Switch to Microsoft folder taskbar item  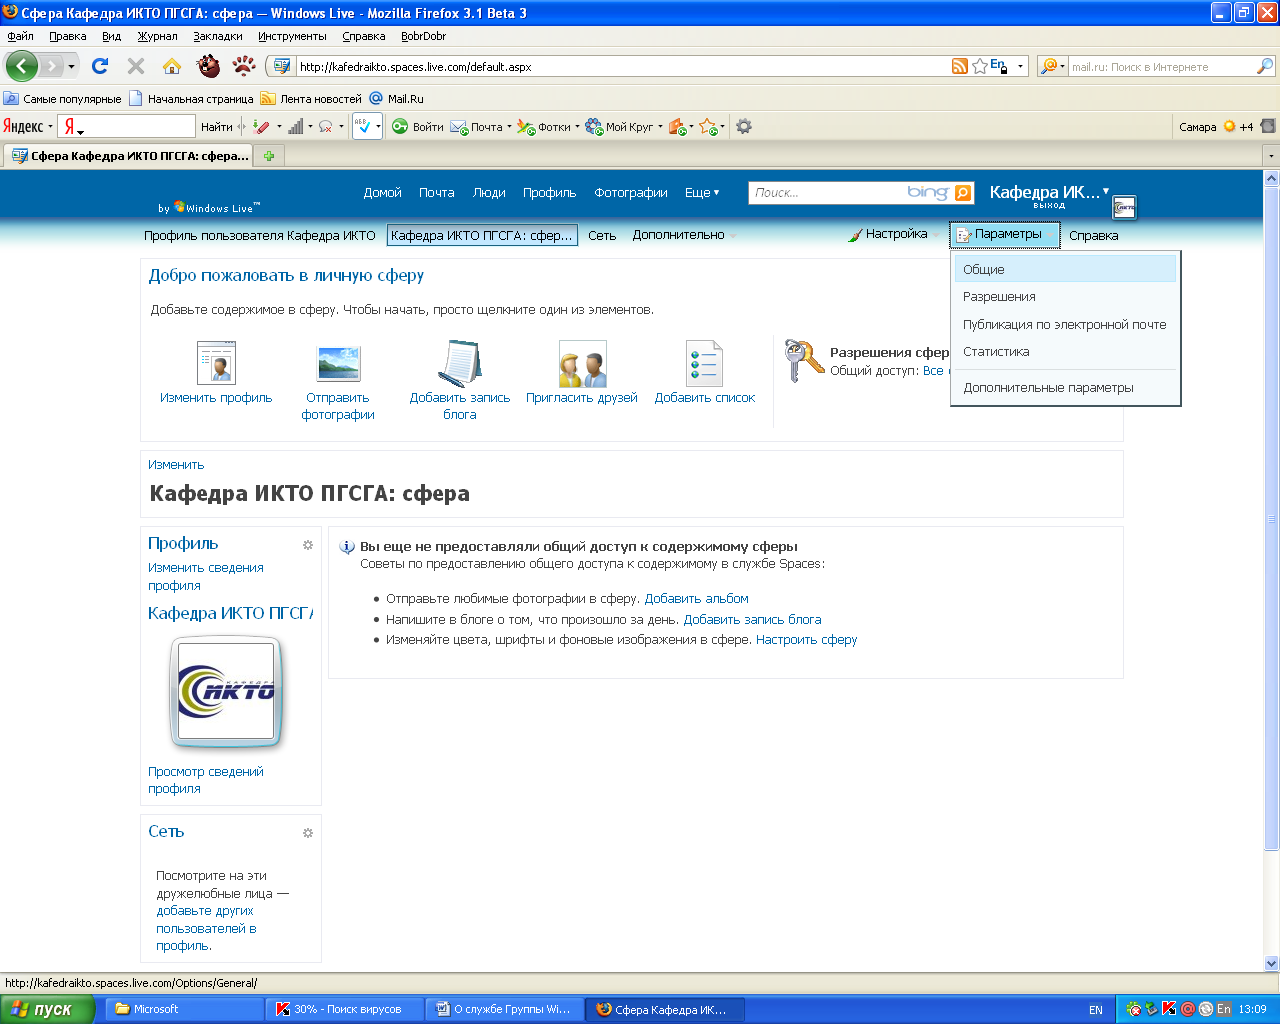pyautogui.click(x=184, y=1009)
